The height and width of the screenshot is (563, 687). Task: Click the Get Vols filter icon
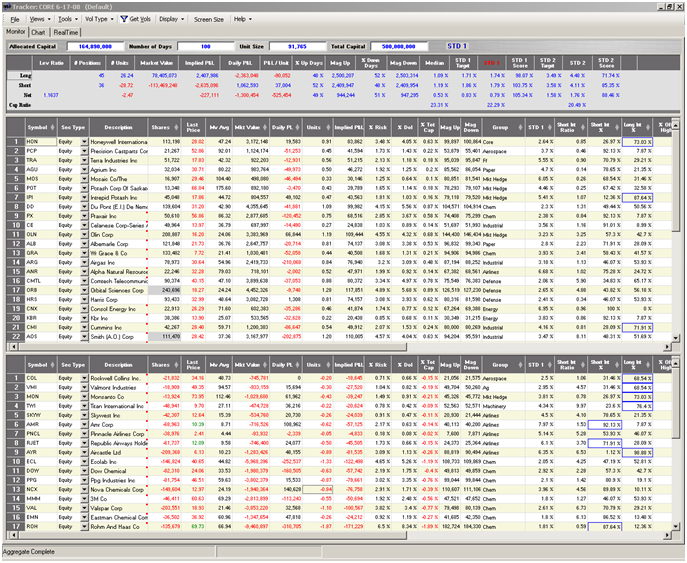[124, 19]
